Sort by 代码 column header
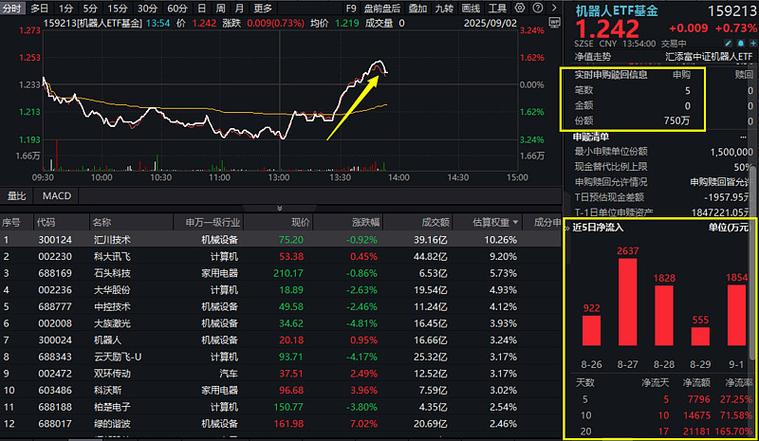 46,222
